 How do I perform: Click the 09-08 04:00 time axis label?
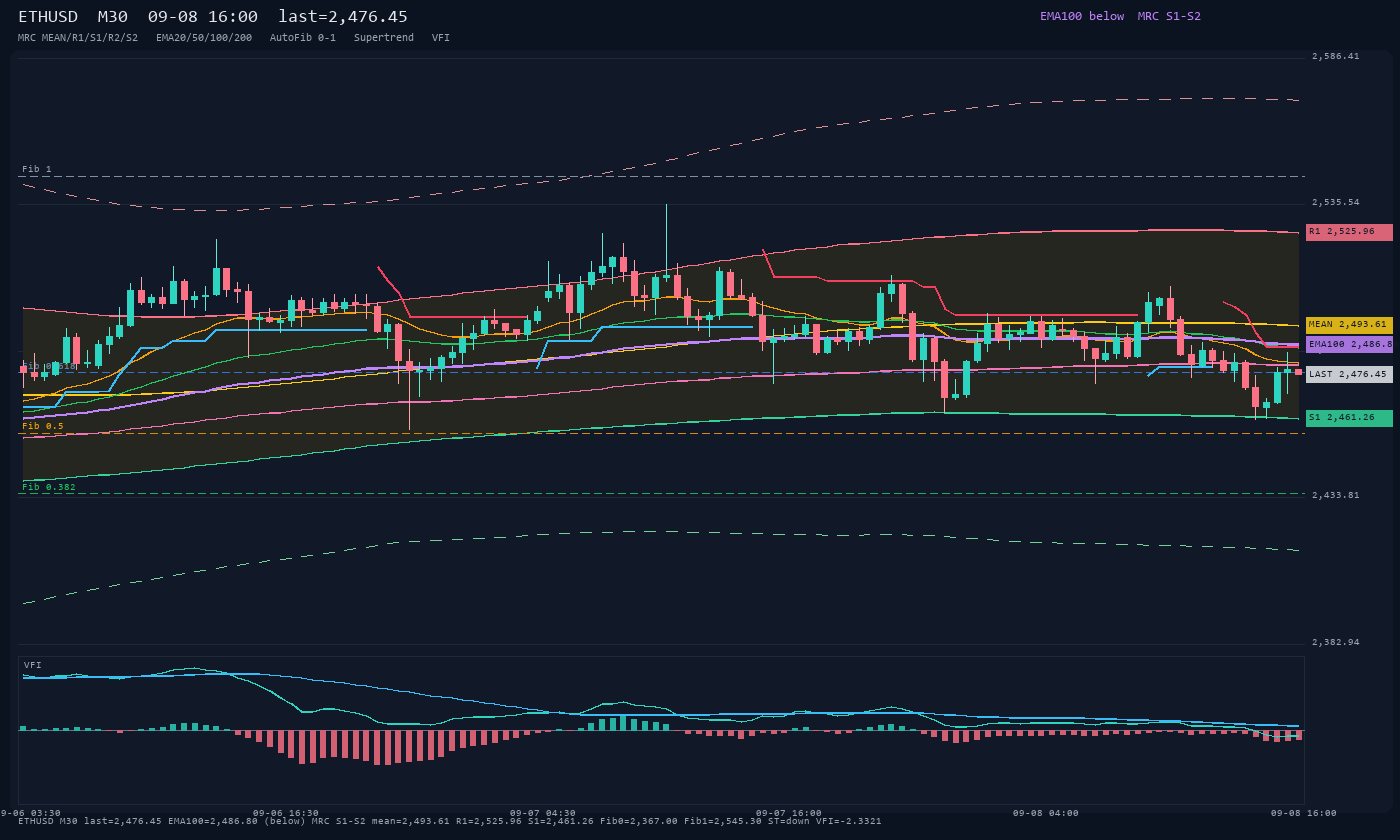click(x=1046, y=814)
